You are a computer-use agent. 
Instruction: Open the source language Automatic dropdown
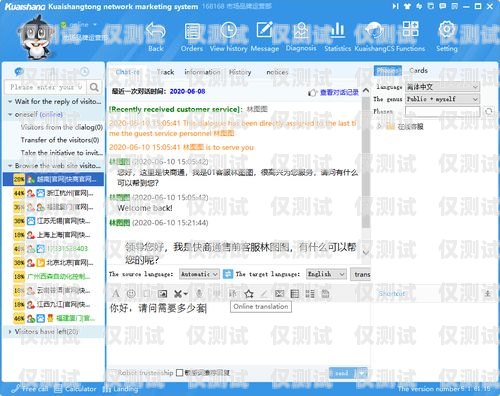pos(199,274)
